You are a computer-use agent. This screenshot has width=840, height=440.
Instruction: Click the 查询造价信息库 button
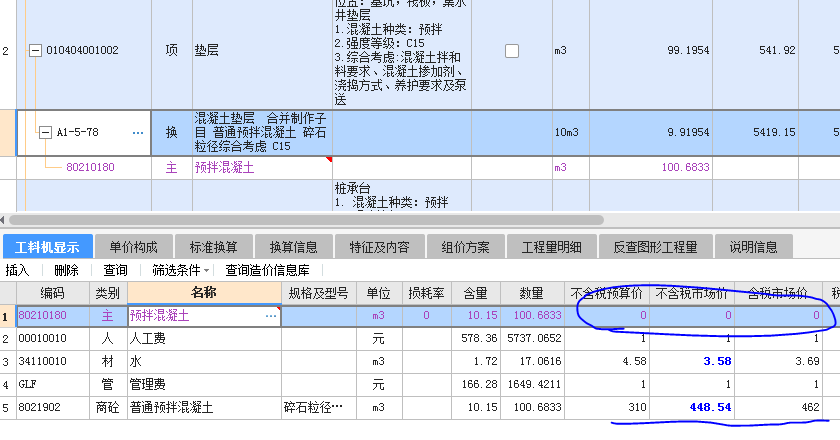(x=267, y=270)
